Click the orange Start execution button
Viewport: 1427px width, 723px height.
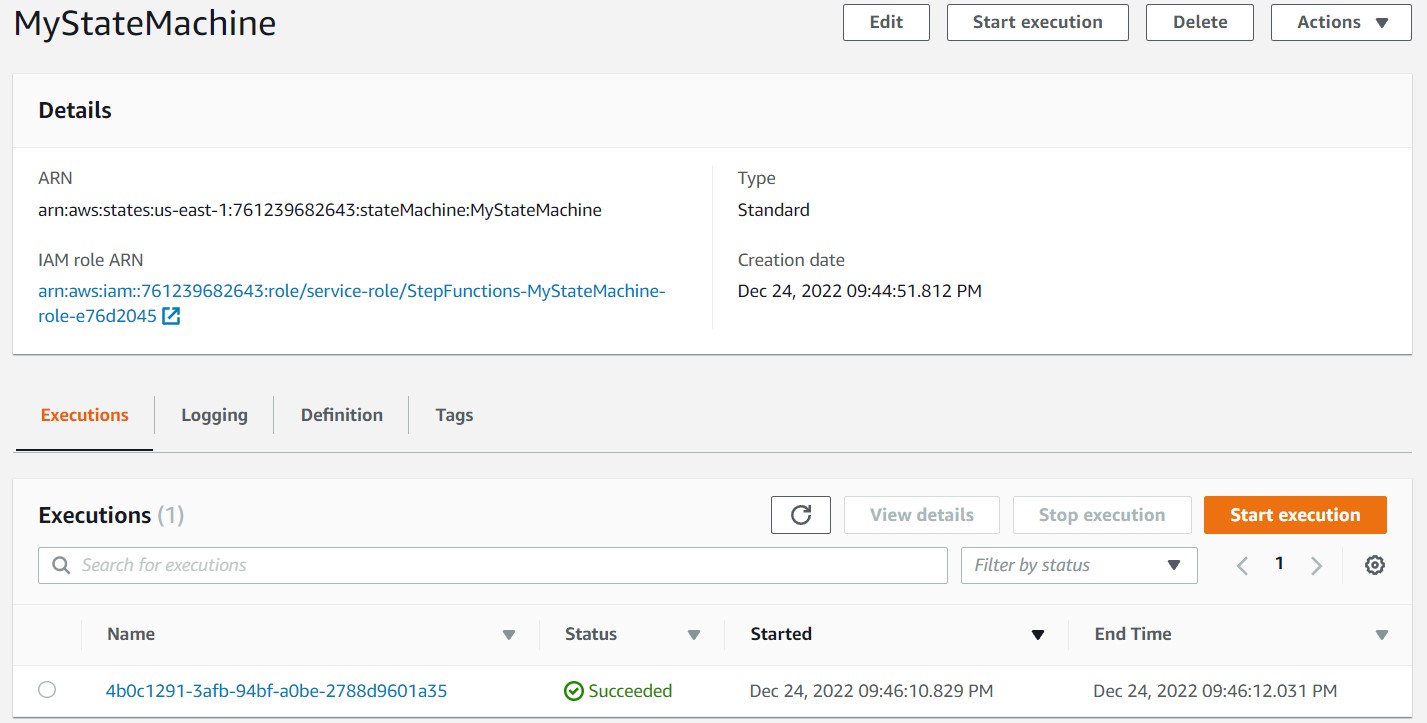(1295, 515)
